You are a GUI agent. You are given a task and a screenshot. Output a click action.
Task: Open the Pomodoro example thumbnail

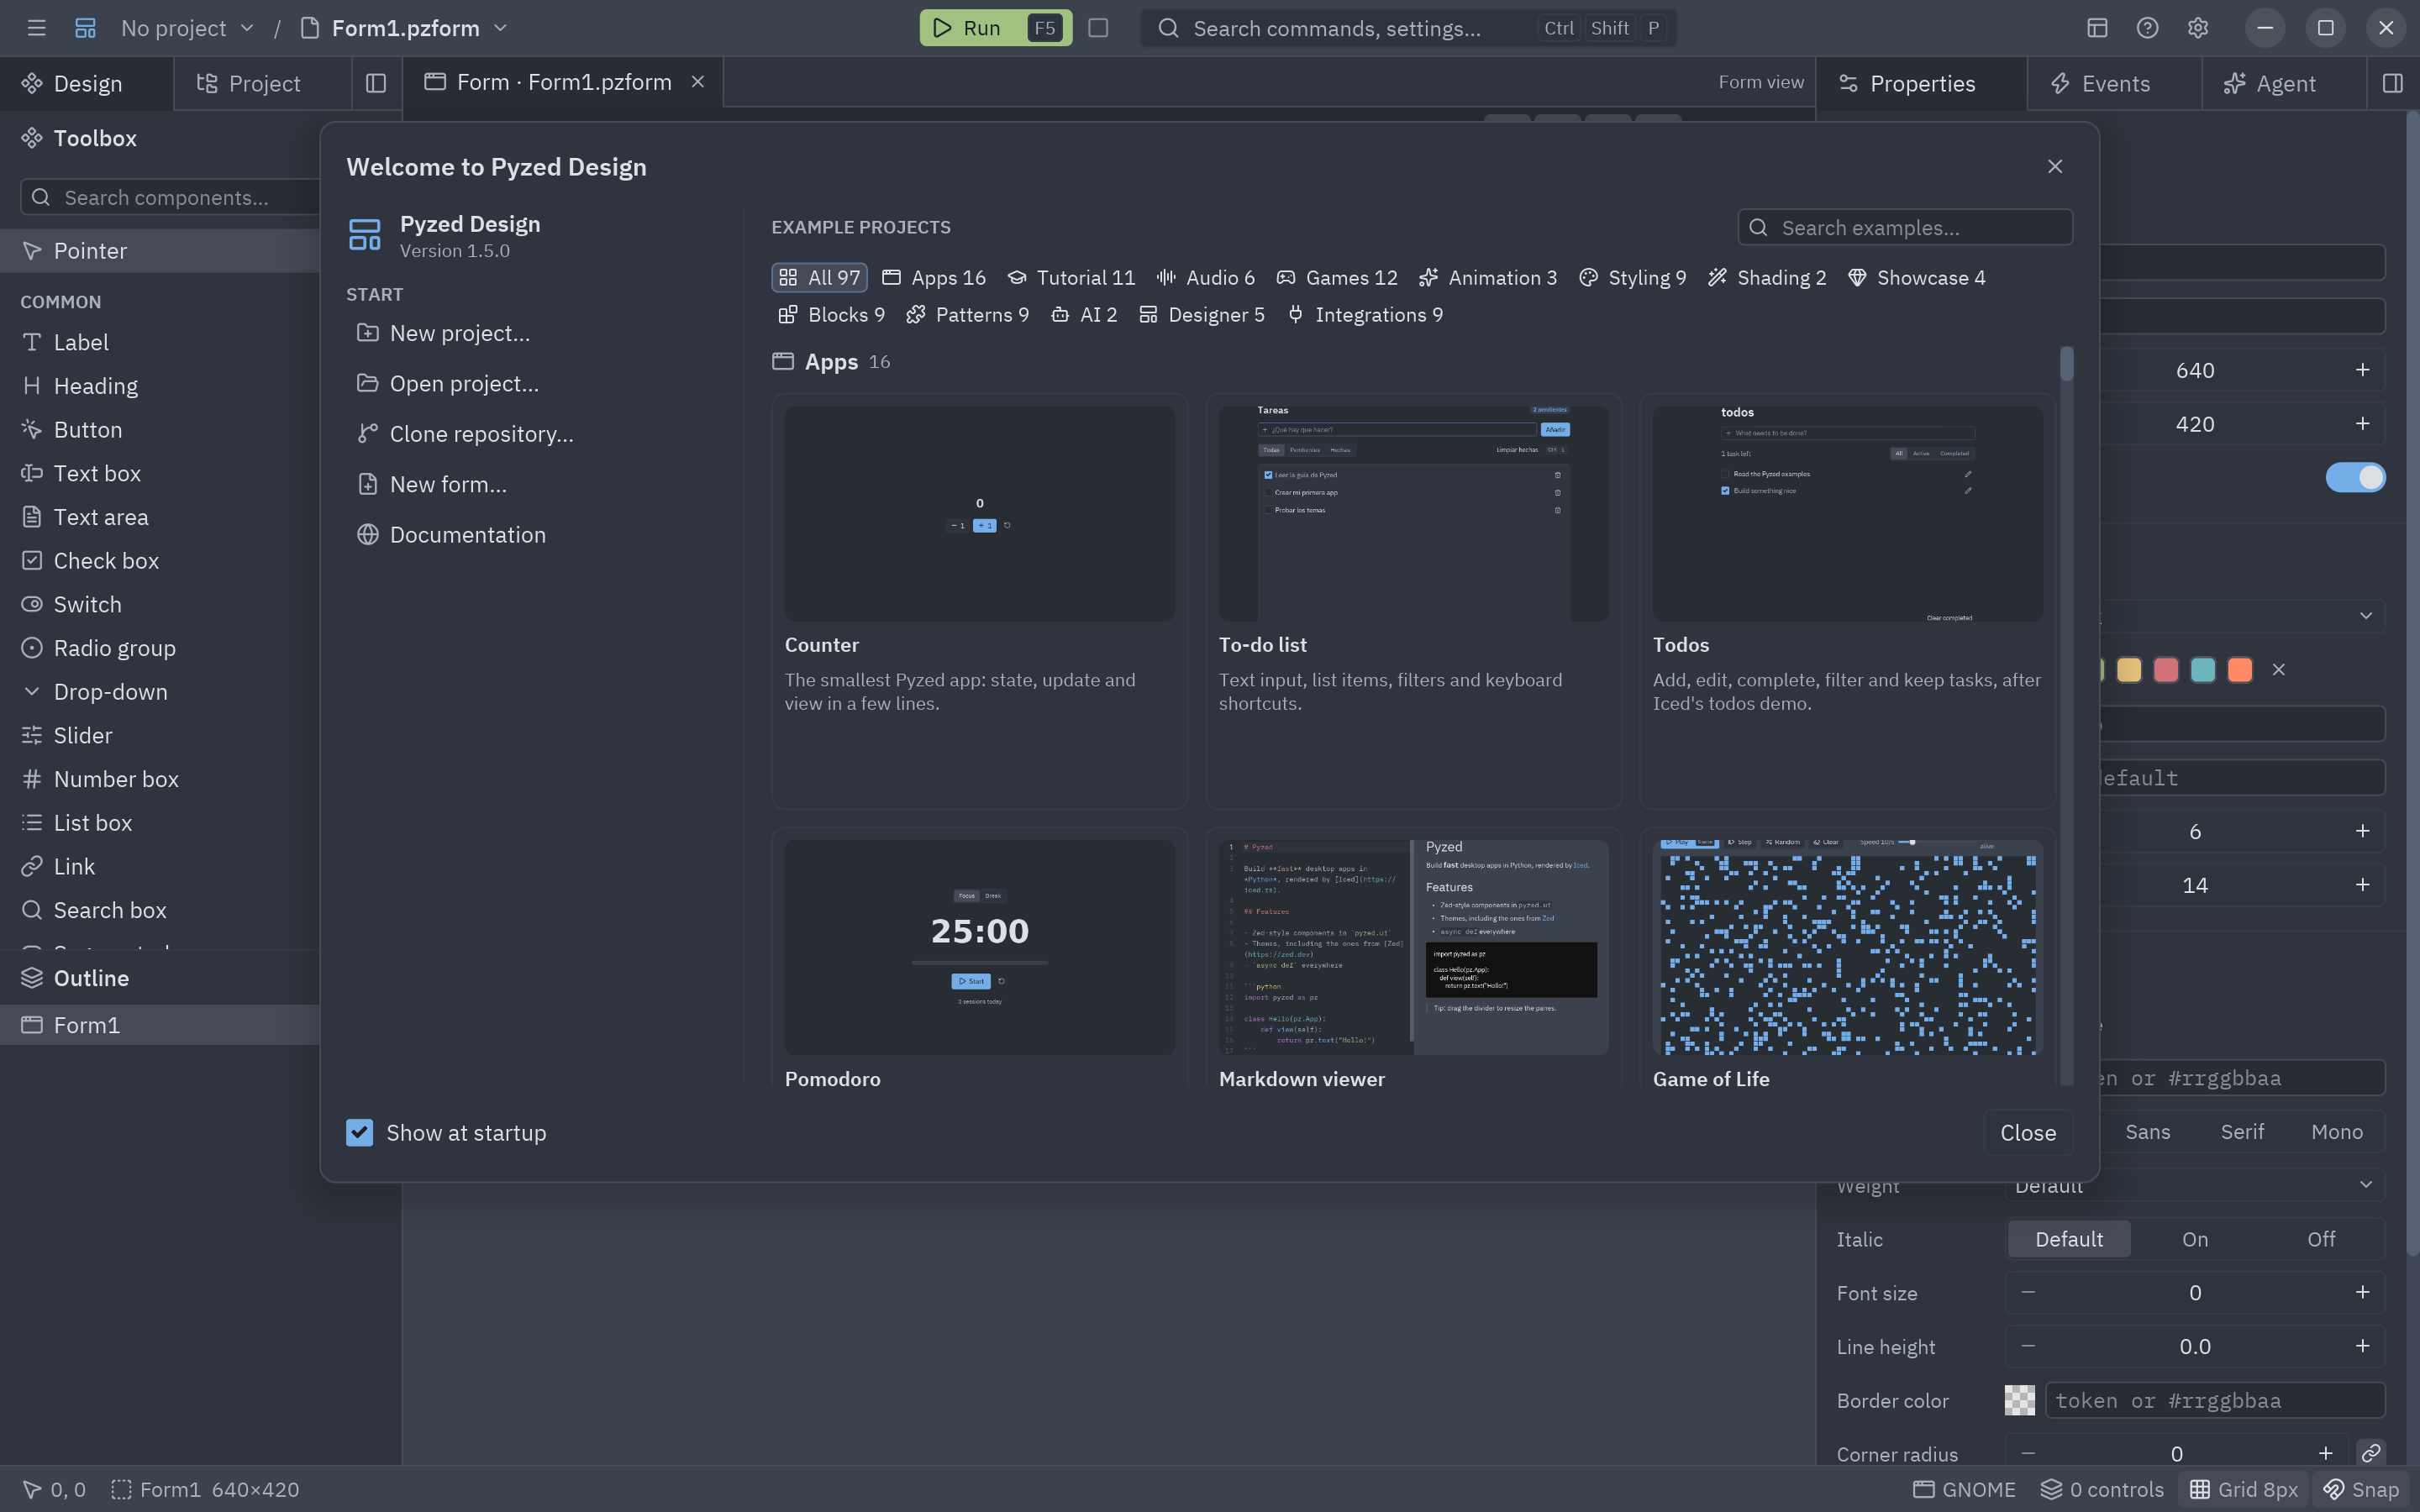979,946
